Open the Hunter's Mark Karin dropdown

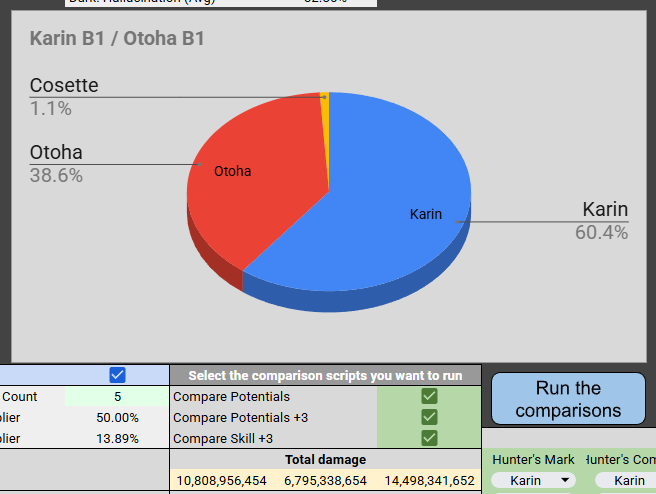[x=533, y=480]
